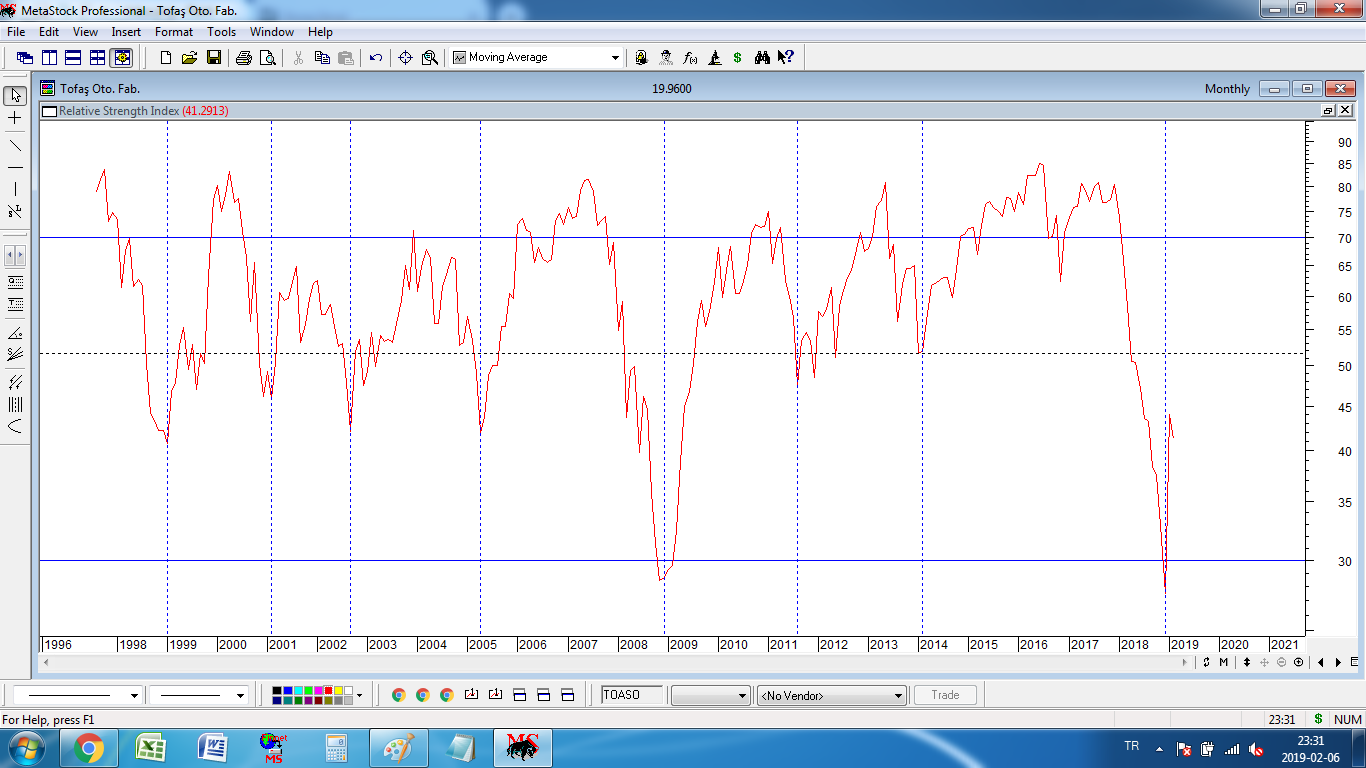Open the Edit menu
Screen dimensions: 1366x768
49,32
